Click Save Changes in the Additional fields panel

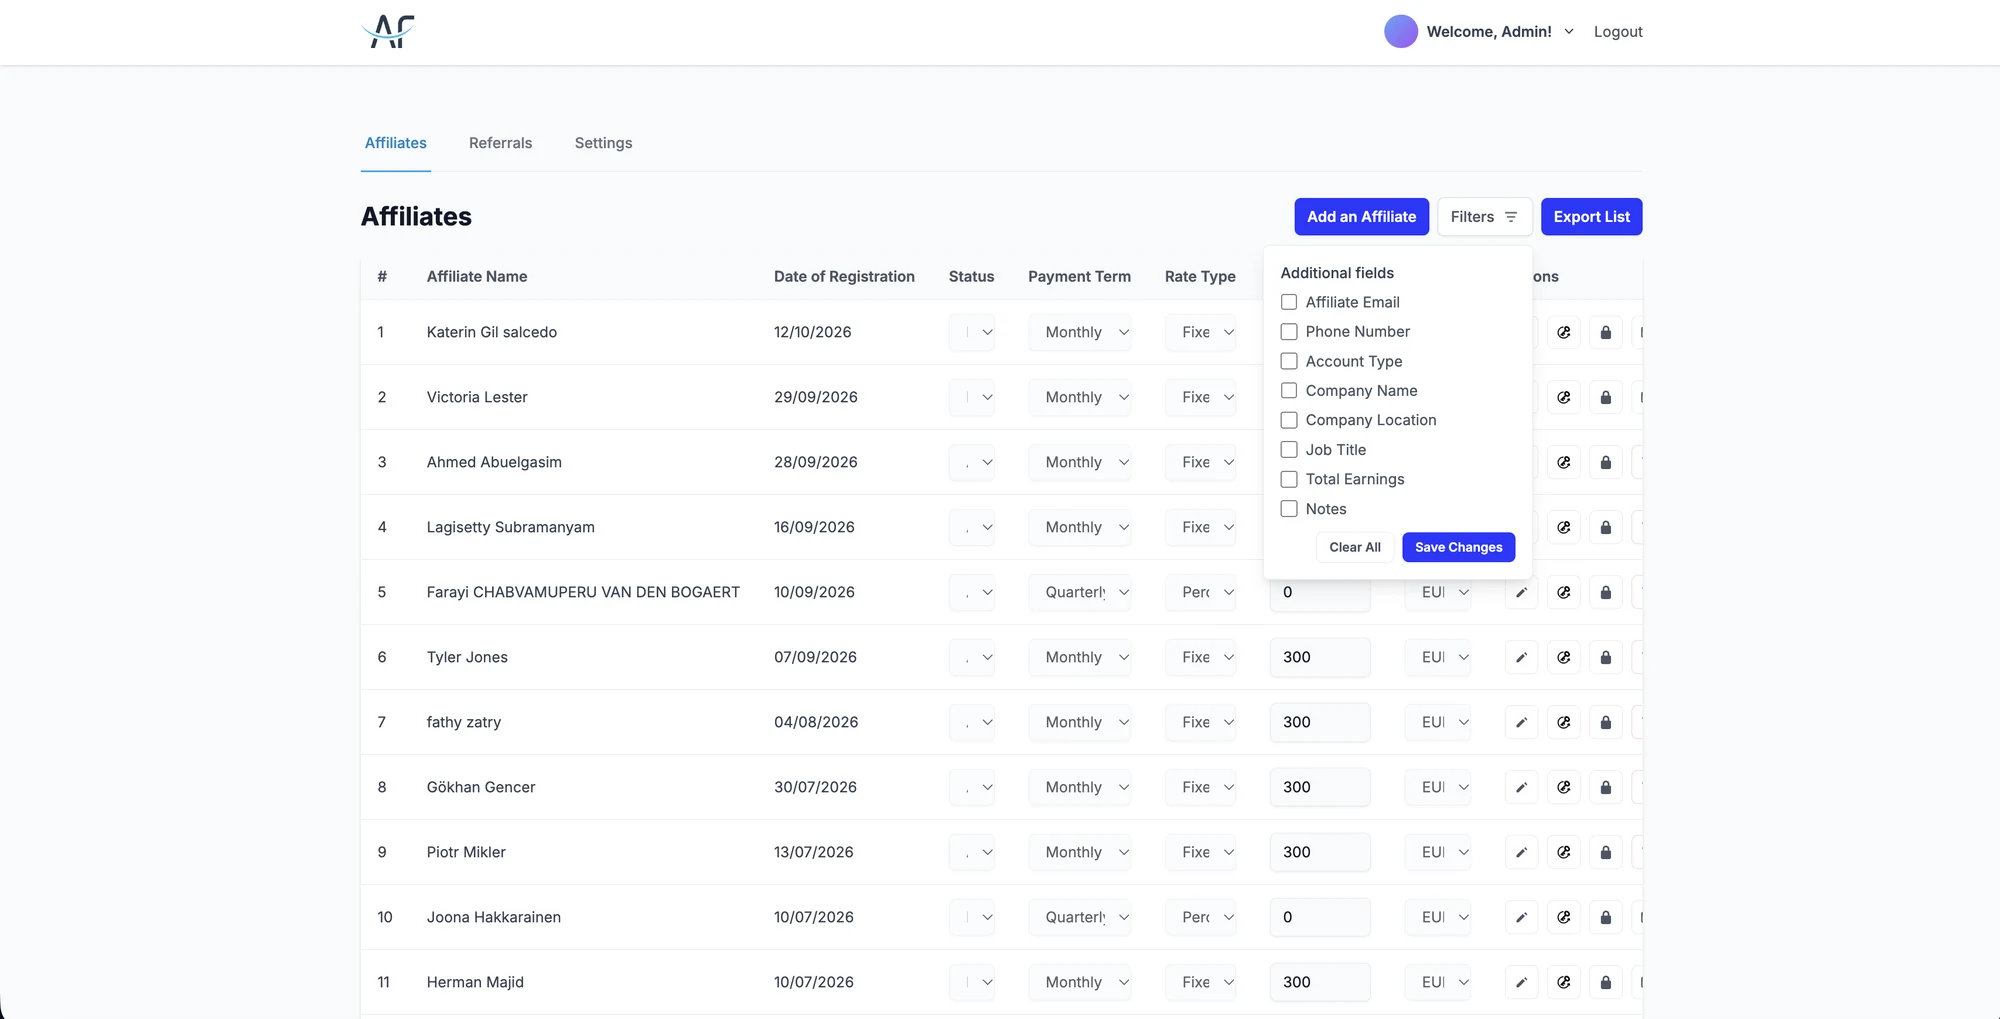1458,547
